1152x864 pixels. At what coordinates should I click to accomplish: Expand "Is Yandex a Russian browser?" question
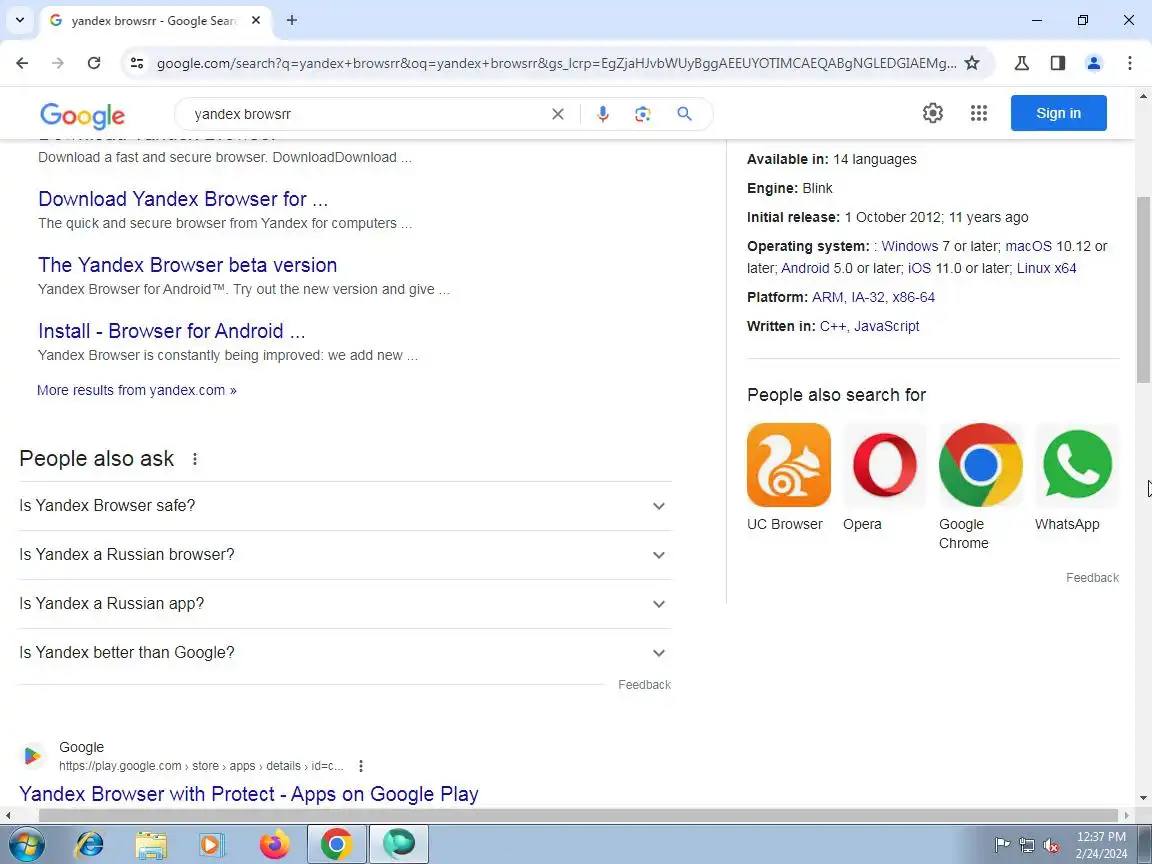pos(345,555)
